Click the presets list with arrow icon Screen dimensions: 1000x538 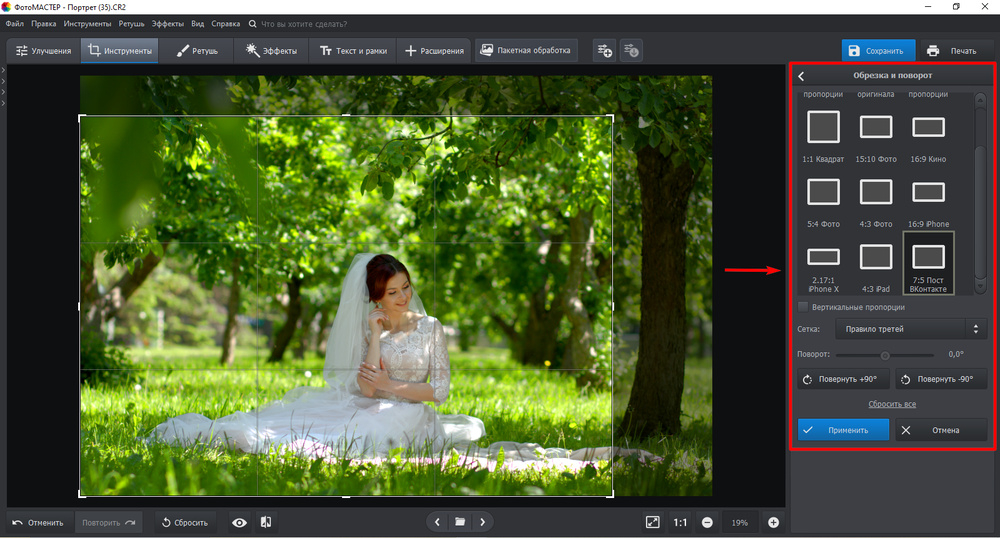coord(631,50)
